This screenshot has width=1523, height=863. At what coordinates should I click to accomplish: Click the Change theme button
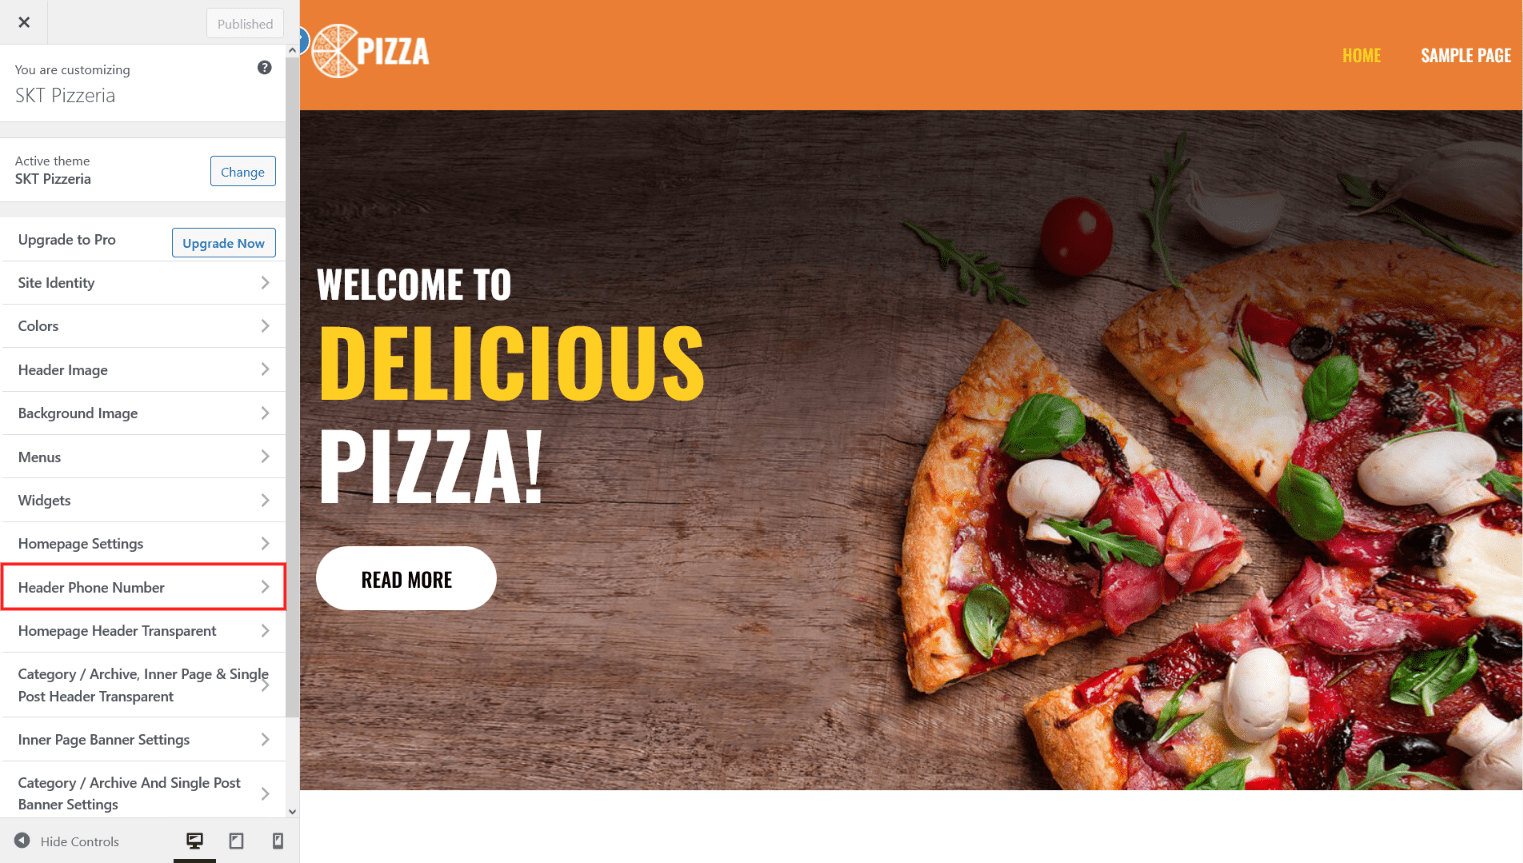(x=243, y=171)
